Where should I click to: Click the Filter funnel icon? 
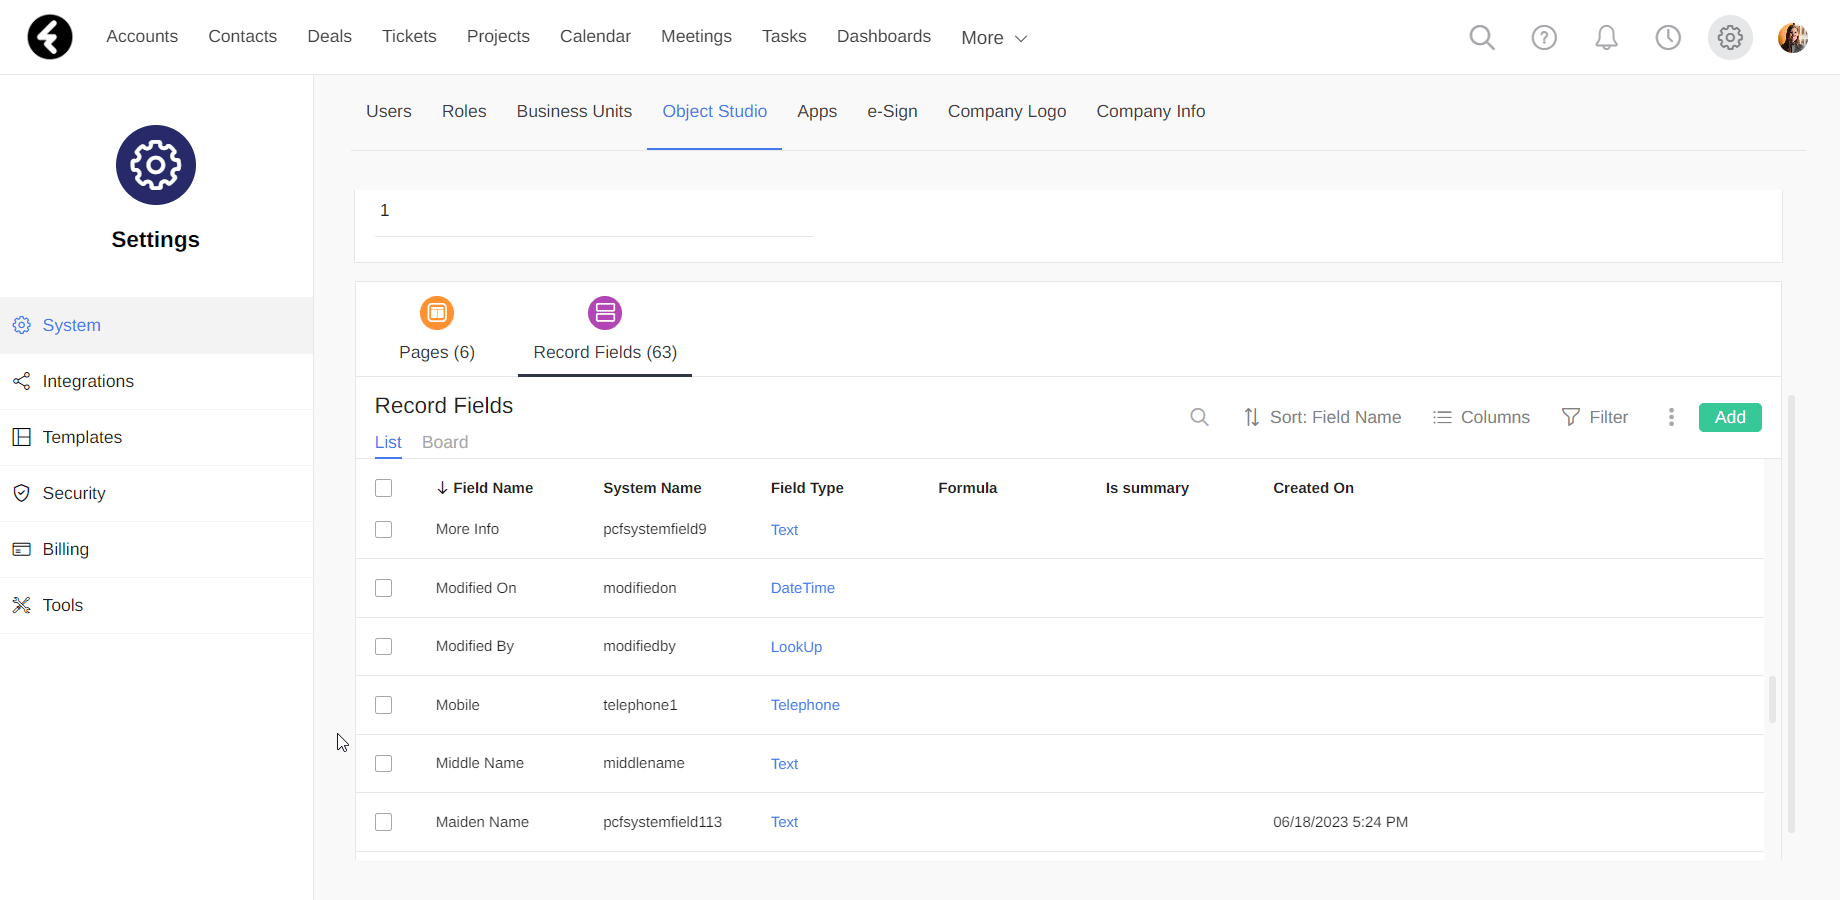pos(1571,417)
